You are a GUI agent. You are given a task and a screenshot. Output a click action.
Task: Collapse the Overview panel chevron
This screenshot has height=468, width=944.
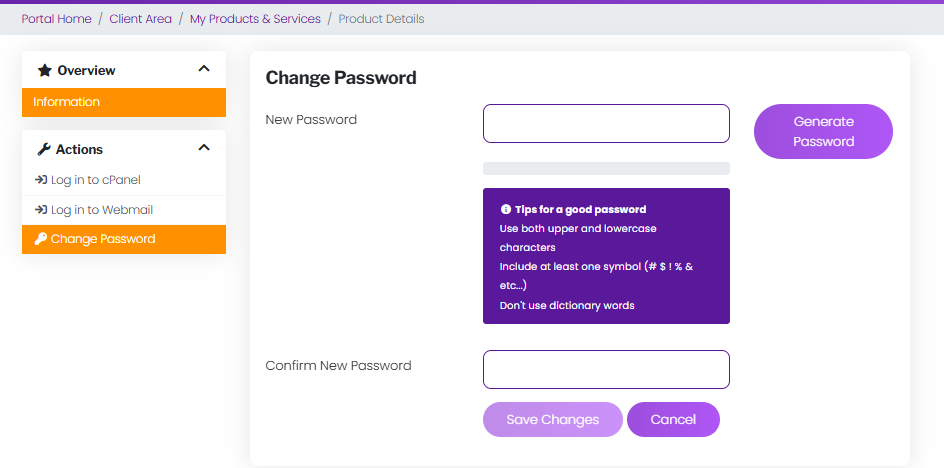[204, 69]
